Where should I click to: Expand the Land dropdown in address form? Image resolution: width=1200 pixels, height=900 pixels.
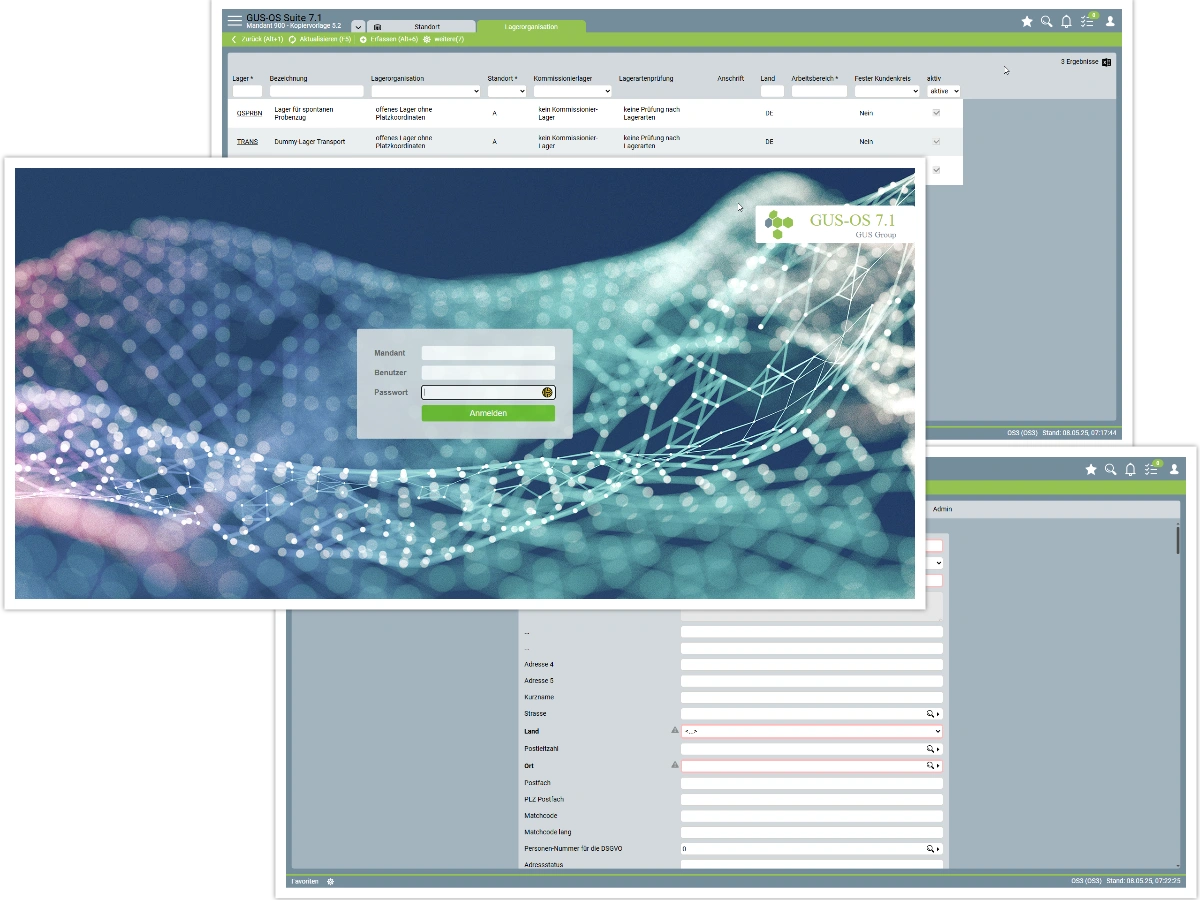937,732
